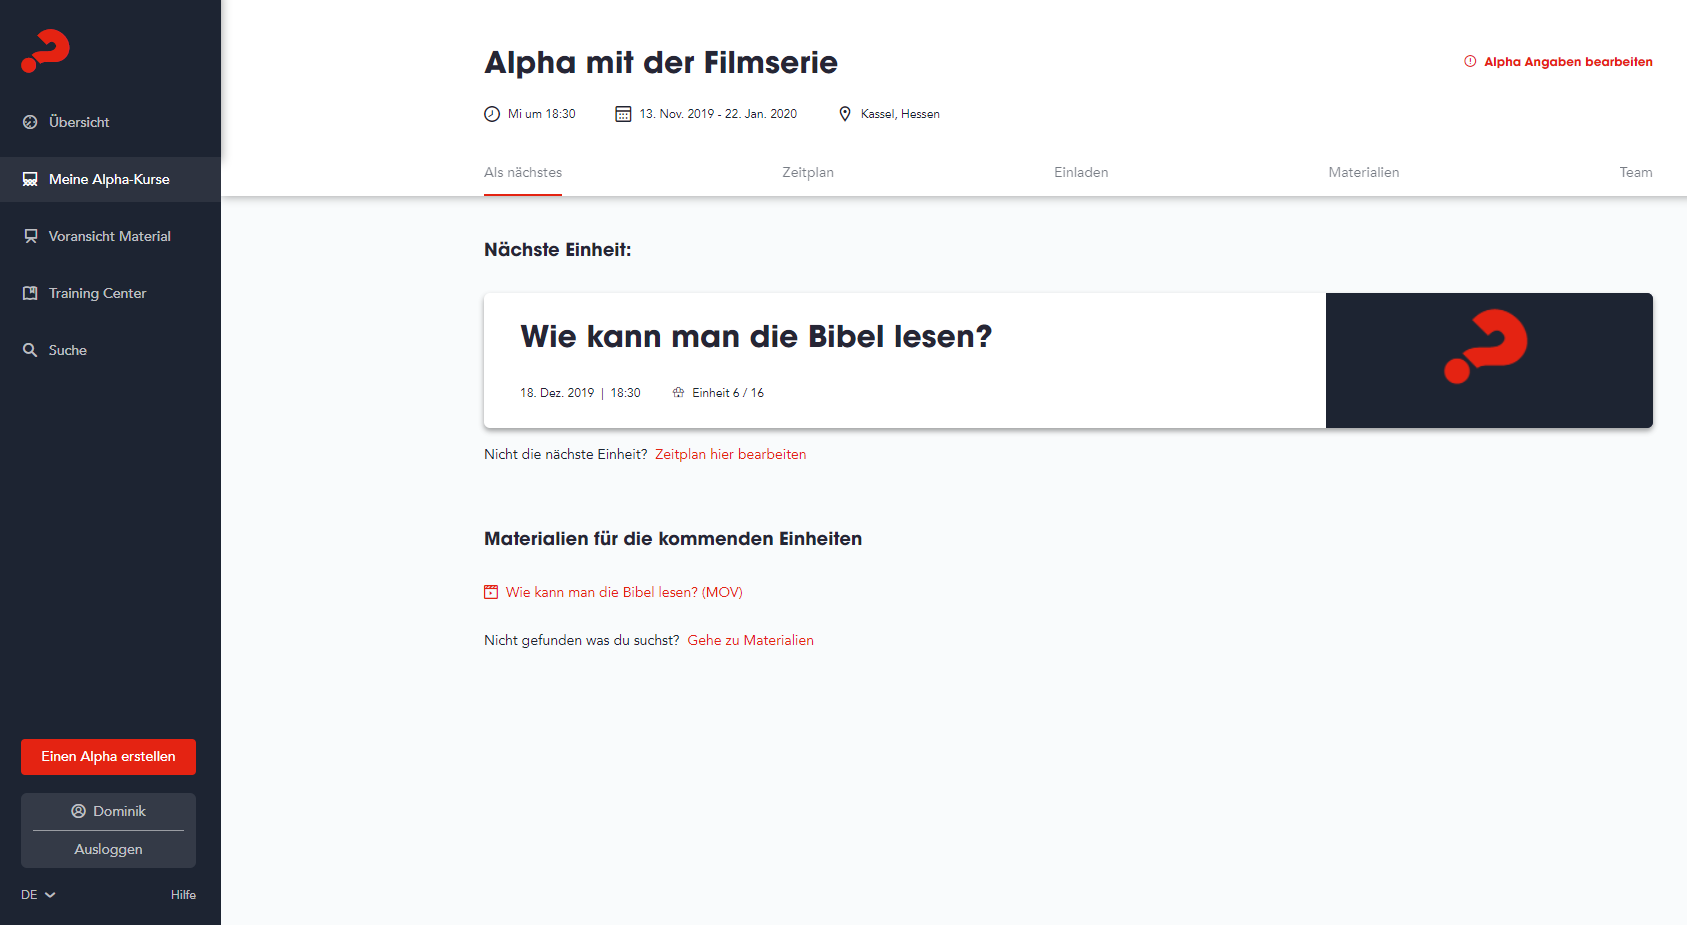Viewport: 1687px width, 925px height.
Task: Open the Team tab
Action: [x=1636, y=172]
